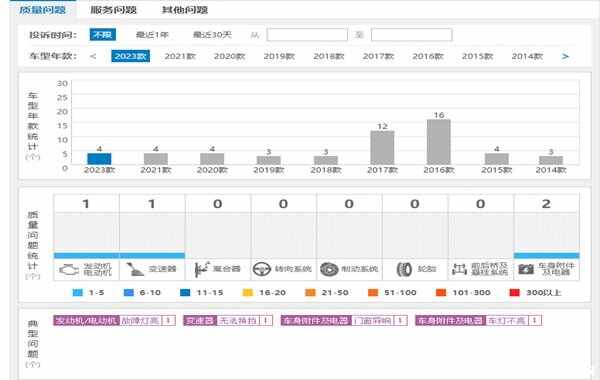
Task: Open the 发动机/电动机 故障灯亮 issue tag
Action: [114, 320]
